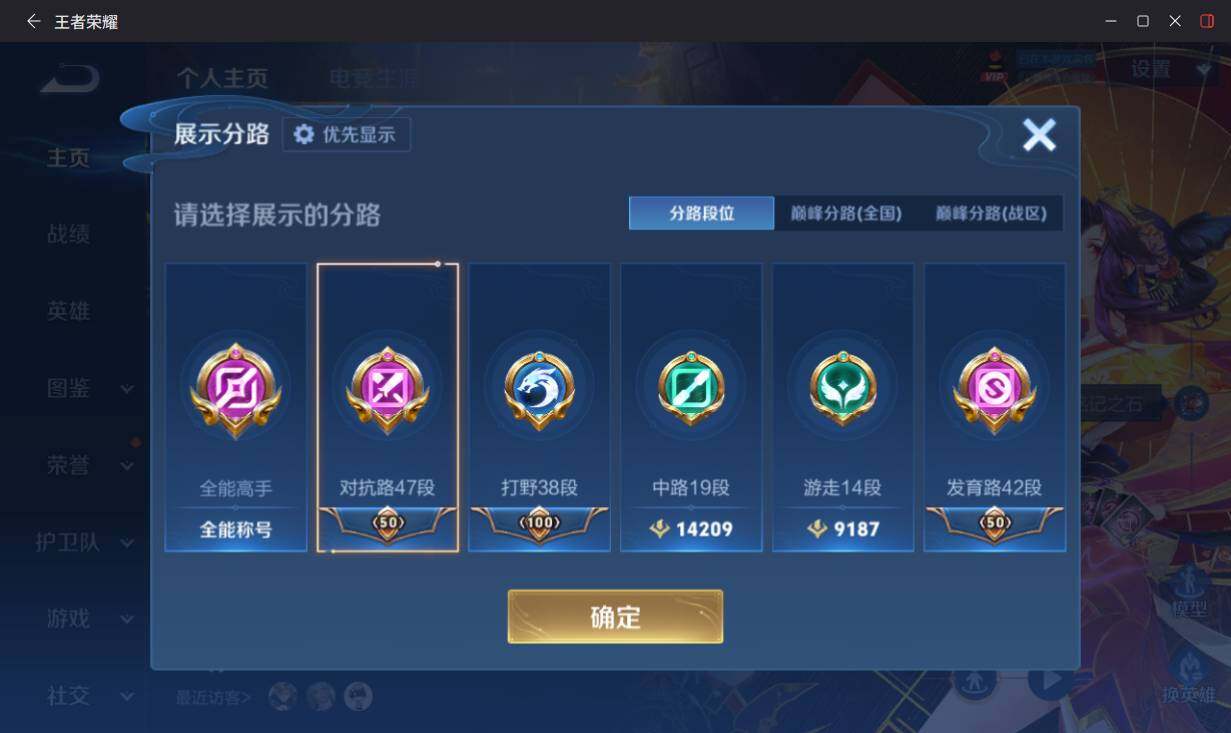Select the 游走14段 wings badge
Image resolution: width=1231 pixels, height=733 pixels.
click(843, 390)
